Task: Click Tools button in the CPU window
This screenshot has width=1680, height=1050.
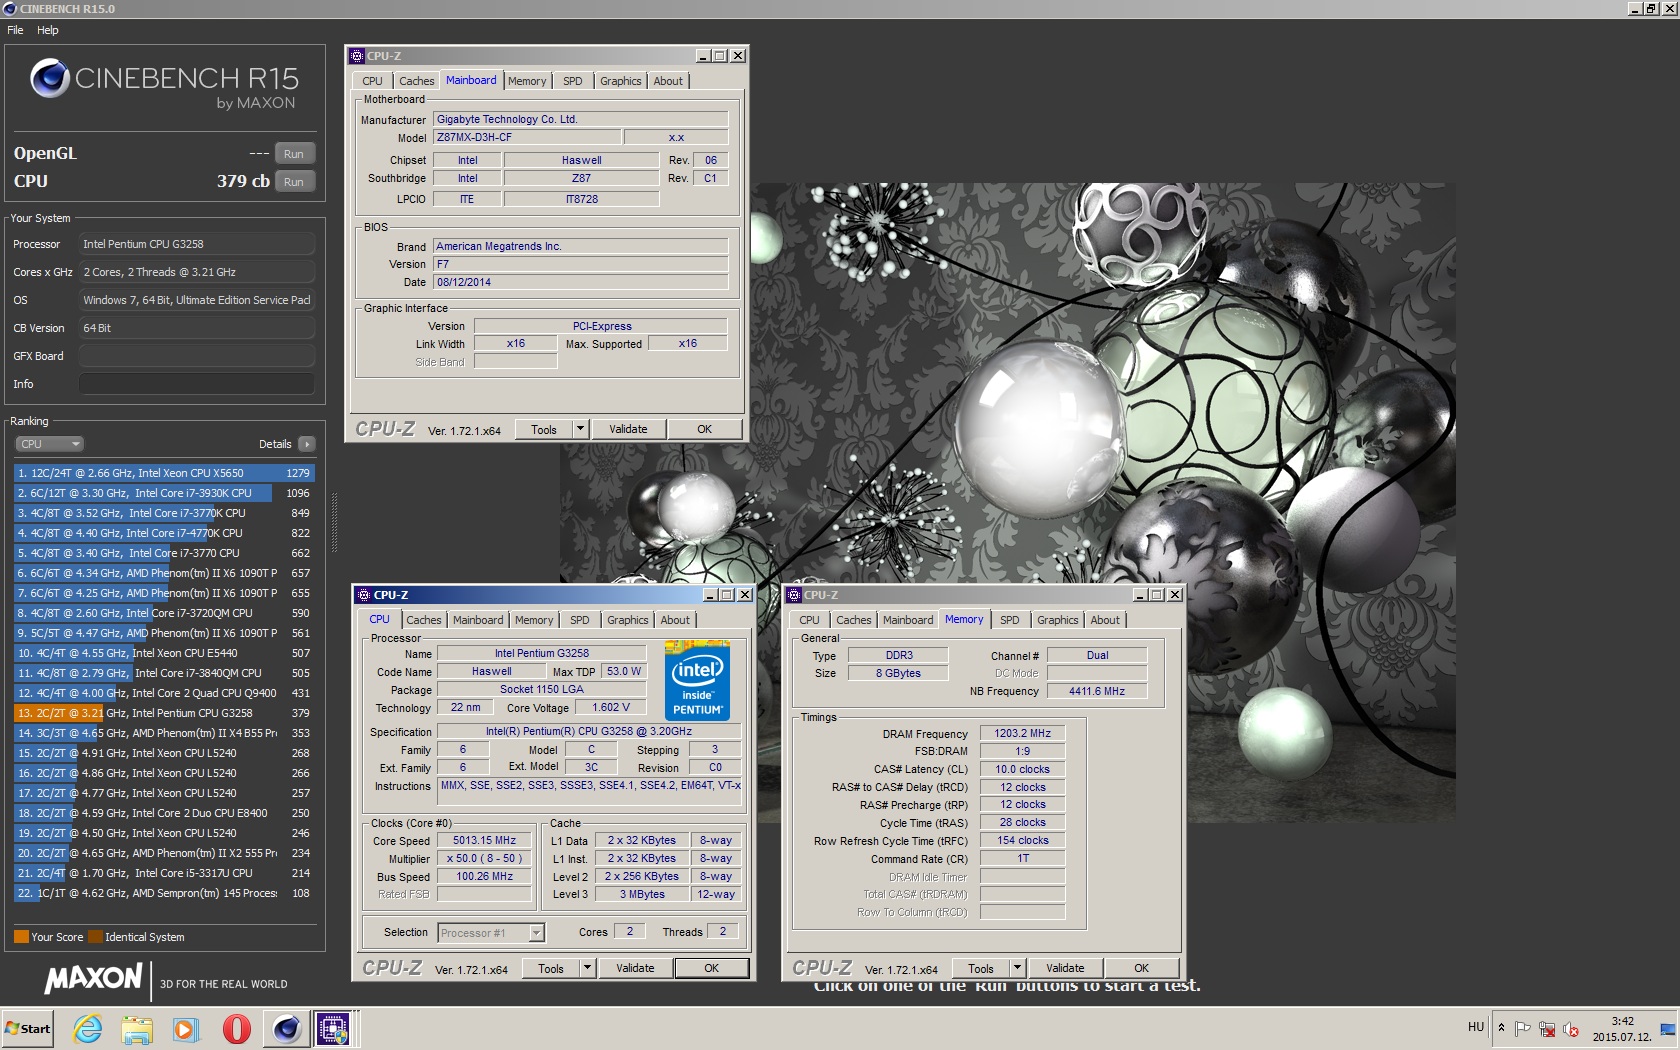Action: point(551,968)
